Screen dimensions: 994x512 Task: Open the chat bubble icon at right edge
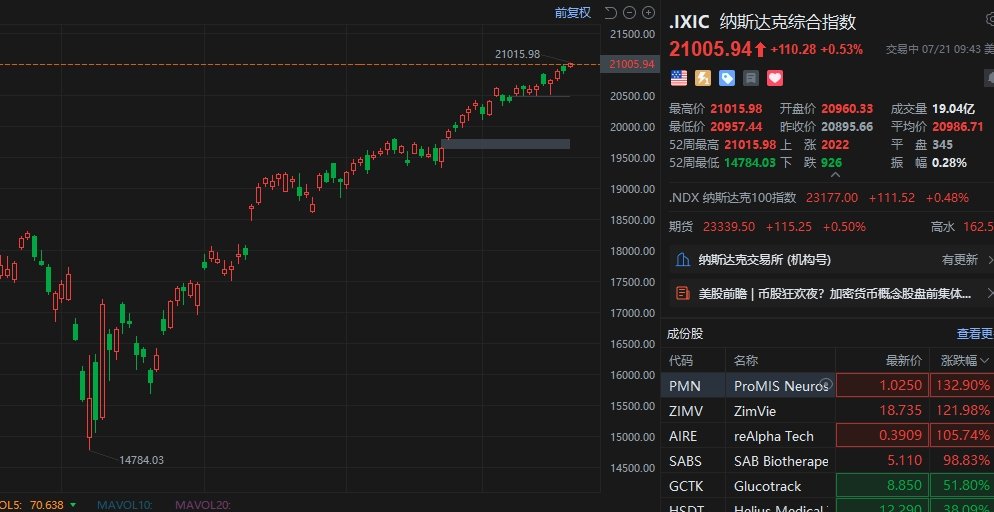pos(990,78)
